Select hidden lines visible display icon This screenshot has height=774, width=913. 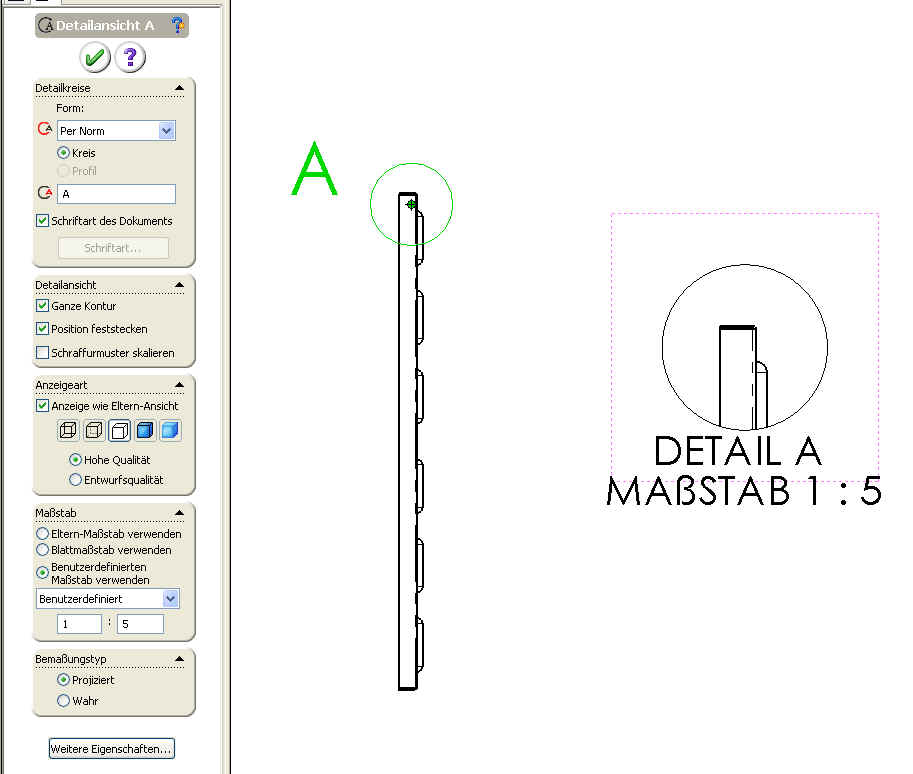[x=94, y=430]
